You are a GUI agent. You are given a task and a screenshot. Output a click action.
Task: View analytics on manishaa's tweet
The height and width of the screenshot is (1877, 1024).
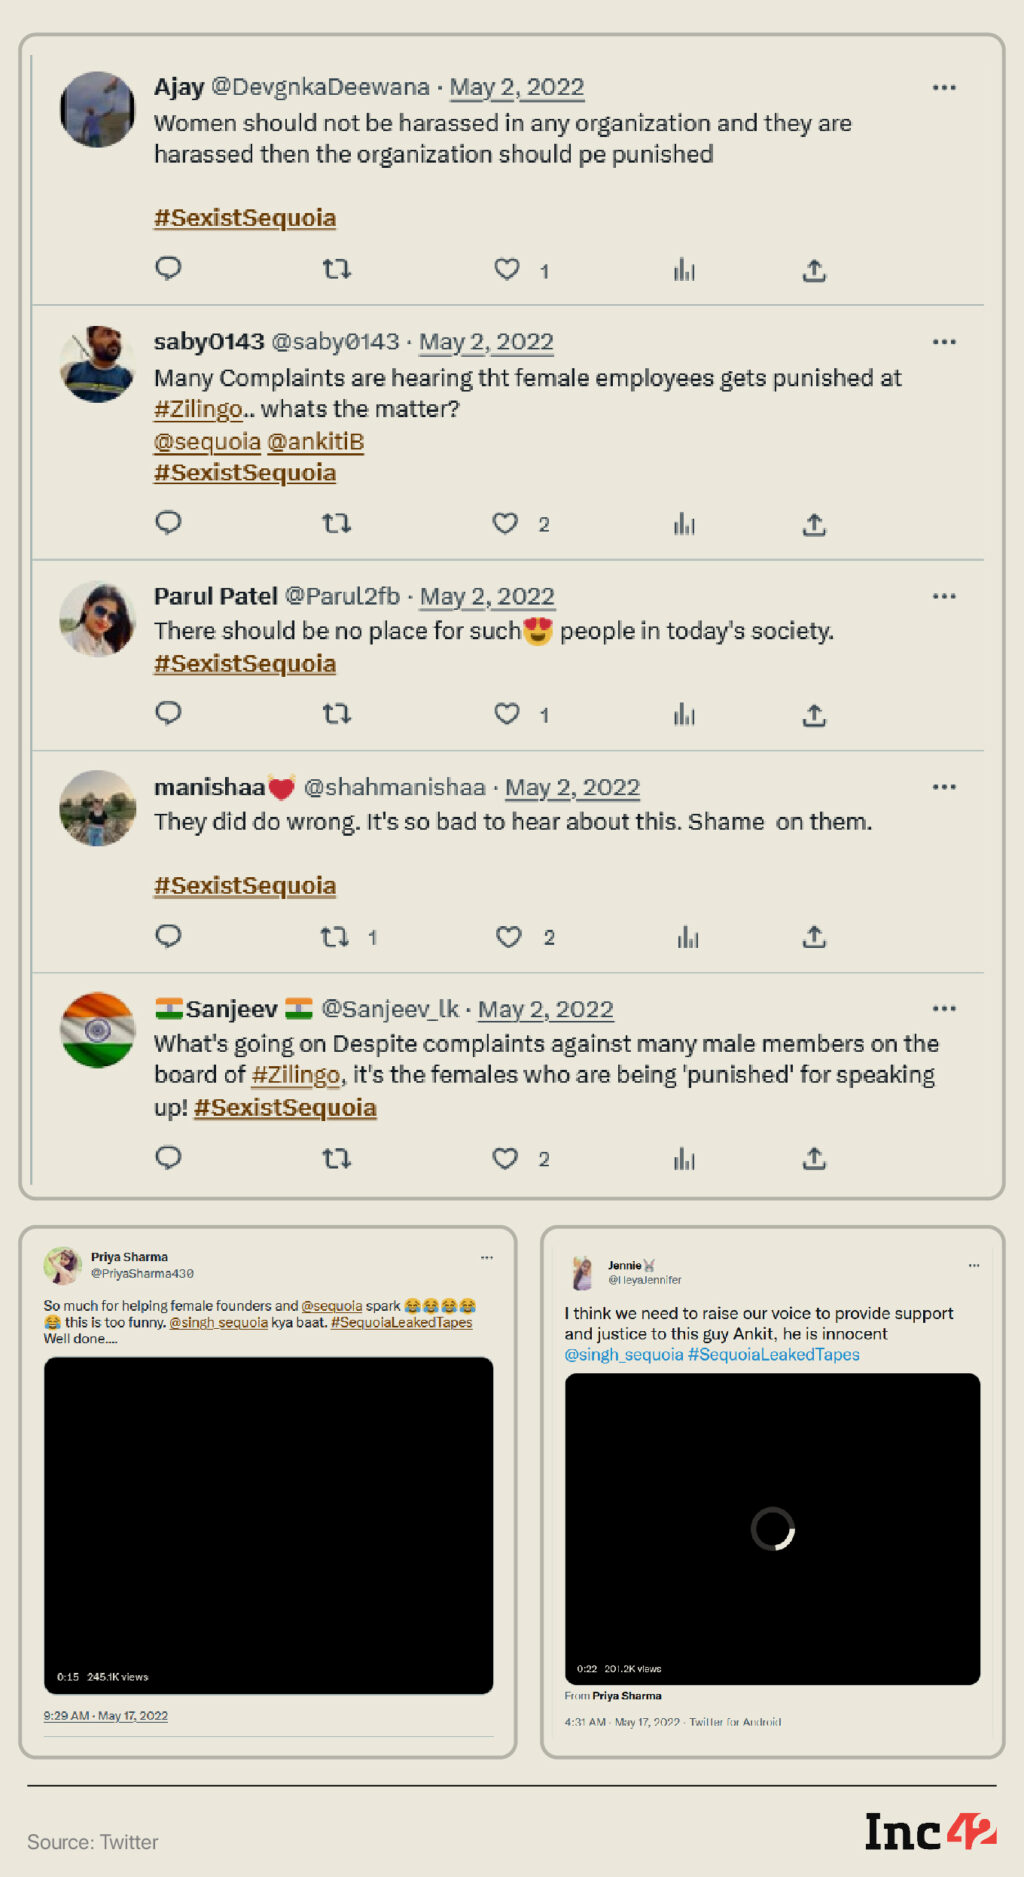(x=688, y=937)
